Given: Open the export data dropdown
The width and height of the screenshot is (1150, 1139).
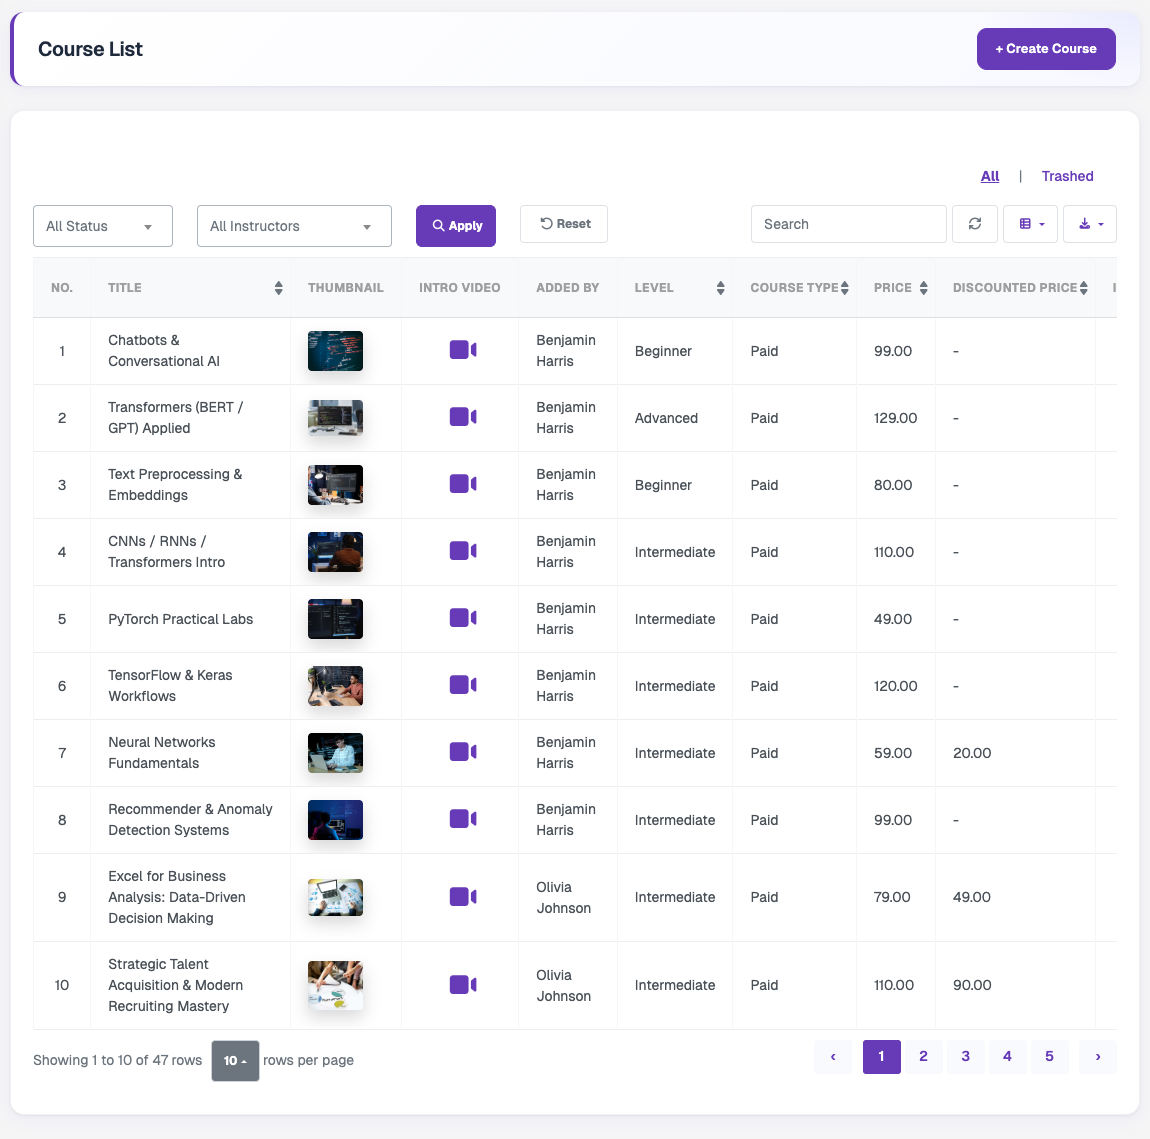Looking at the screenshot, I should (1090, 224).
